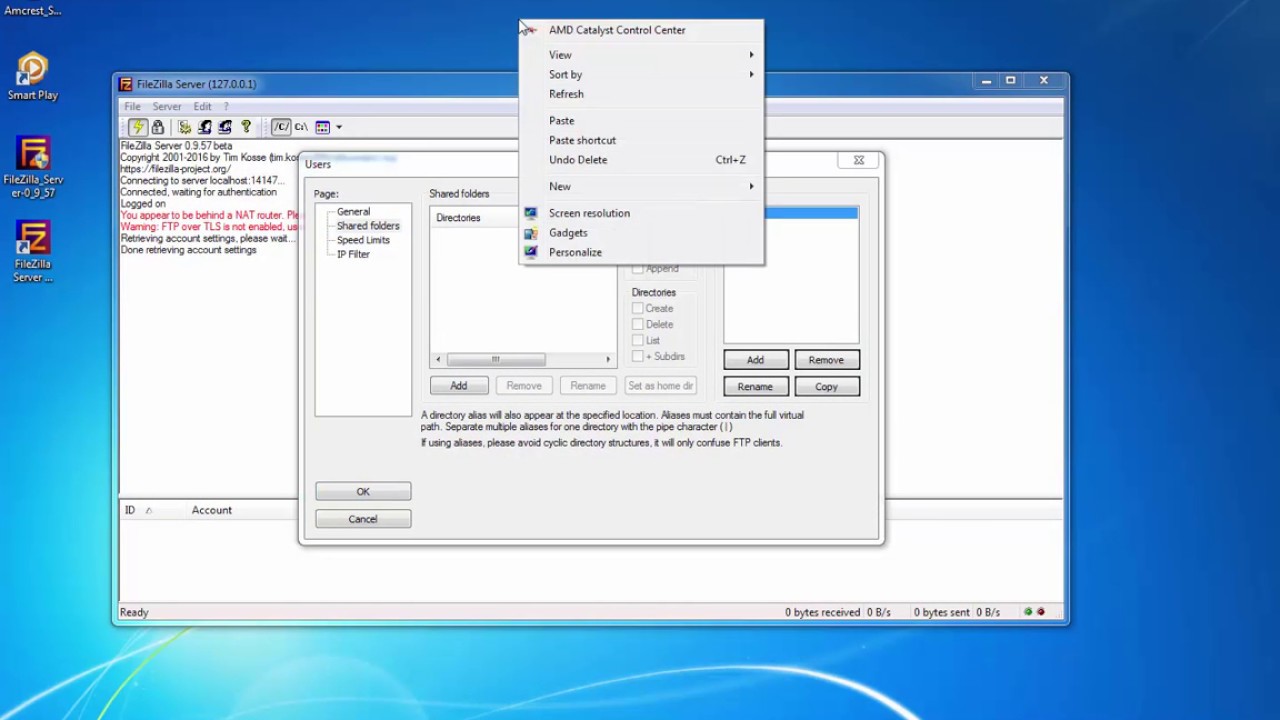Click the AMD Catalyst Control Center menu icon
Viewport: 1280px width, 720px height.
tap(530, 30)
